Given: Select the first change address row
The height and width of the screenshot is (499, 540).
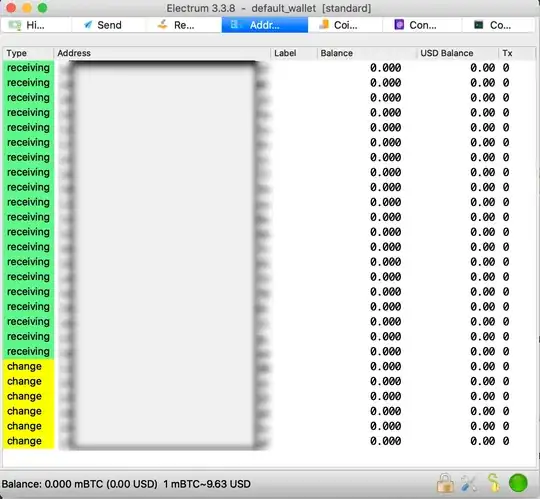Looking at the screenshot, I should click(269, 366).
